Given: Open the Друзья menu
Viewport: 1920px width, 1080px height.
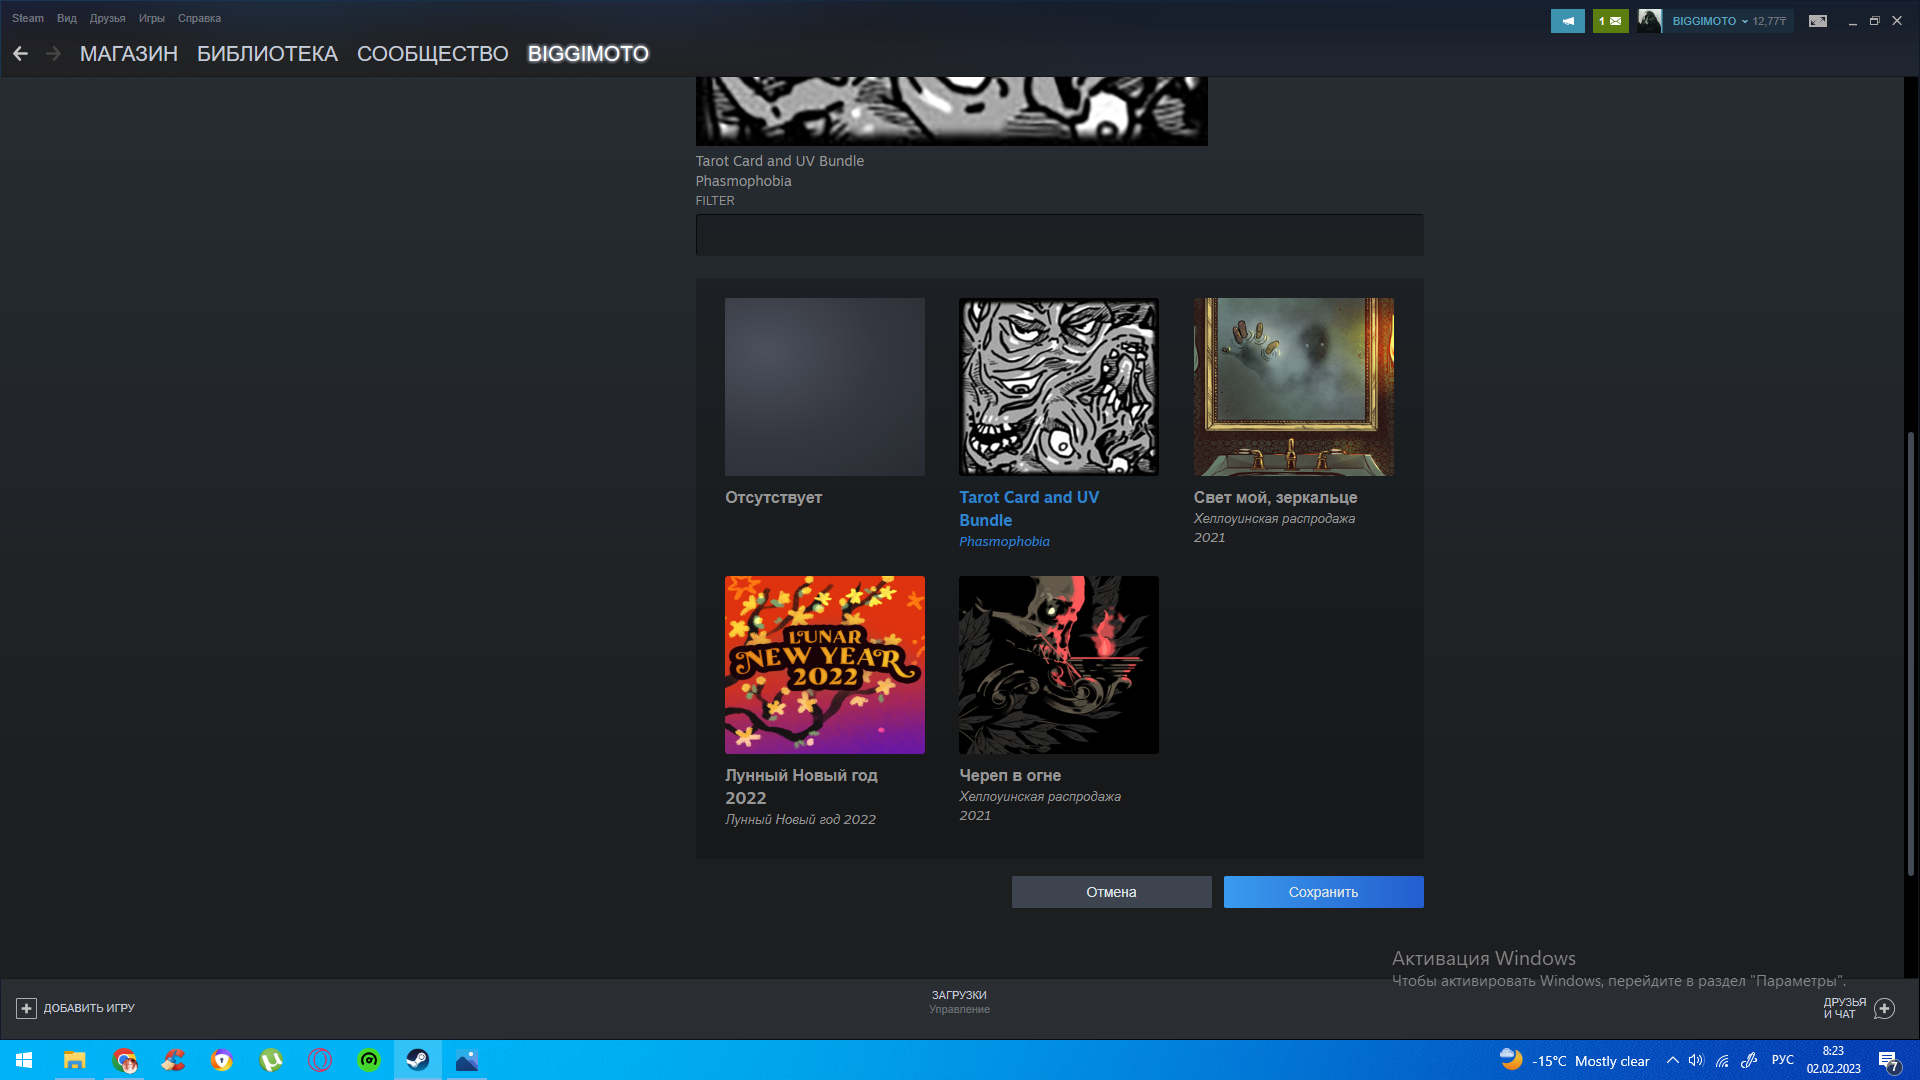Looking at the screenshot, I should pyautogui.click(x=107, y=18).
